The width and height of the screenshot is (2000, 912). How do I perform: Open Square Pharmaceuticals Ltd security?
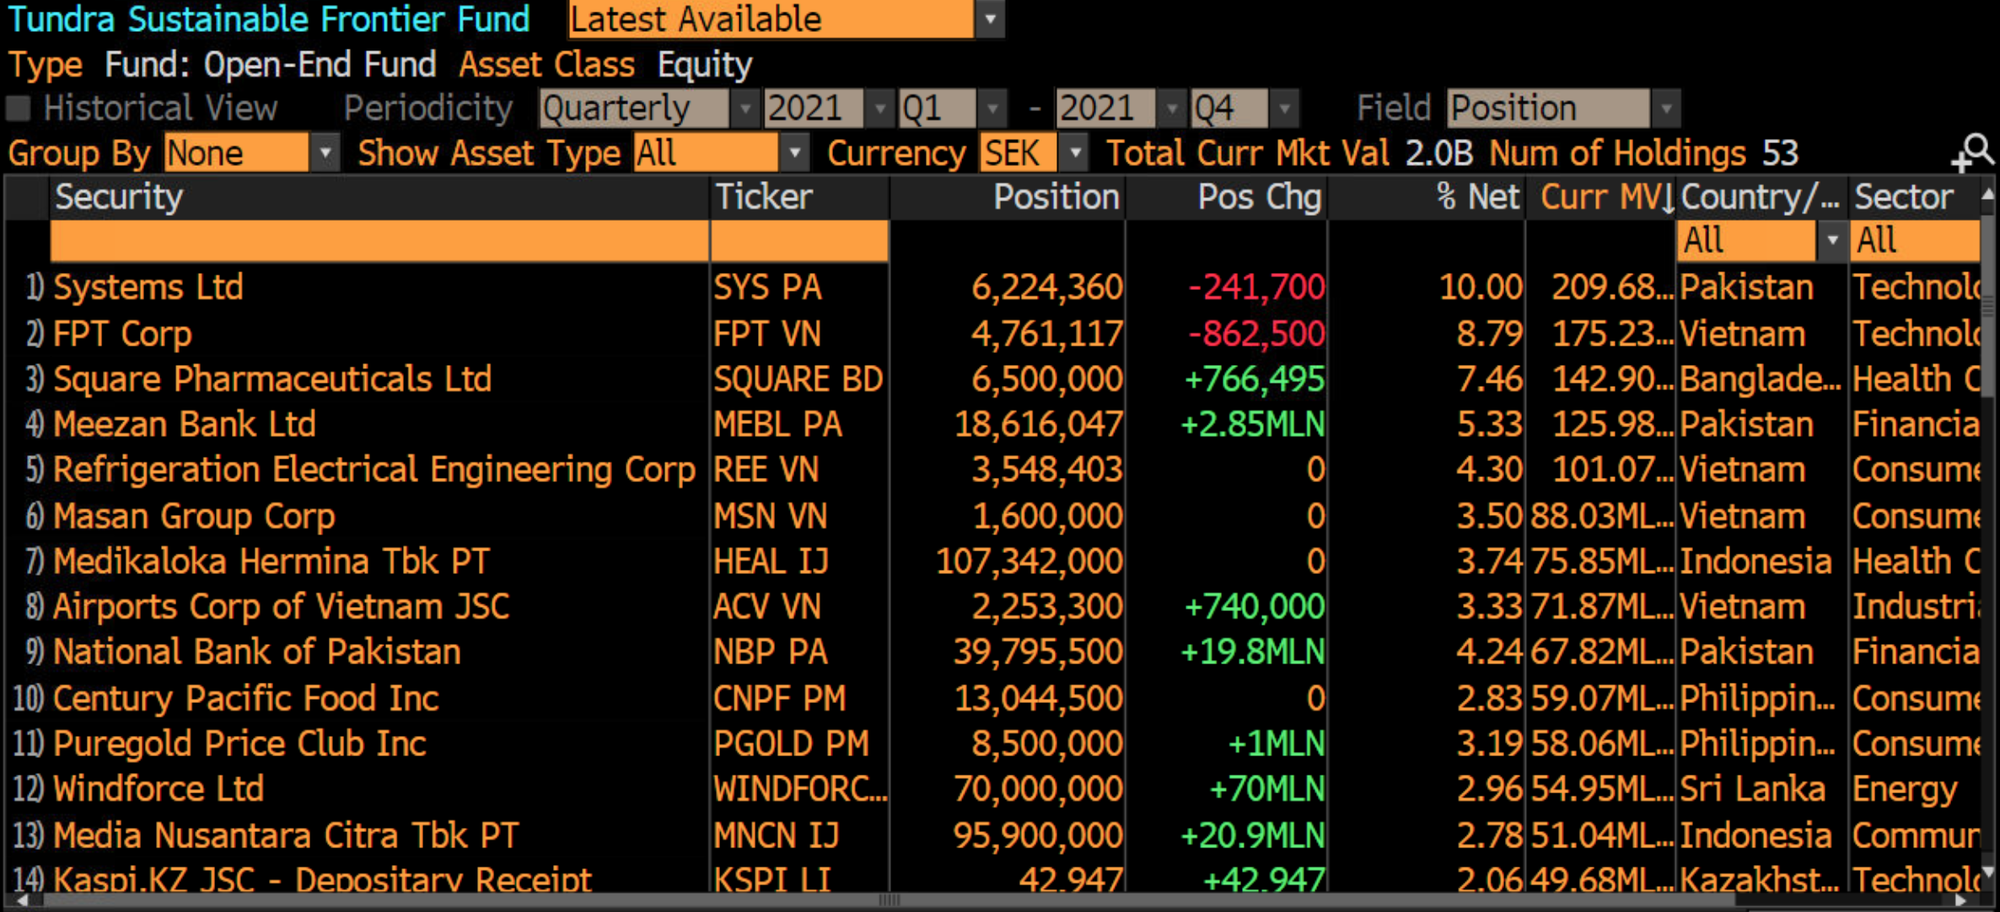pyautogui.click(x=272, y=379)
